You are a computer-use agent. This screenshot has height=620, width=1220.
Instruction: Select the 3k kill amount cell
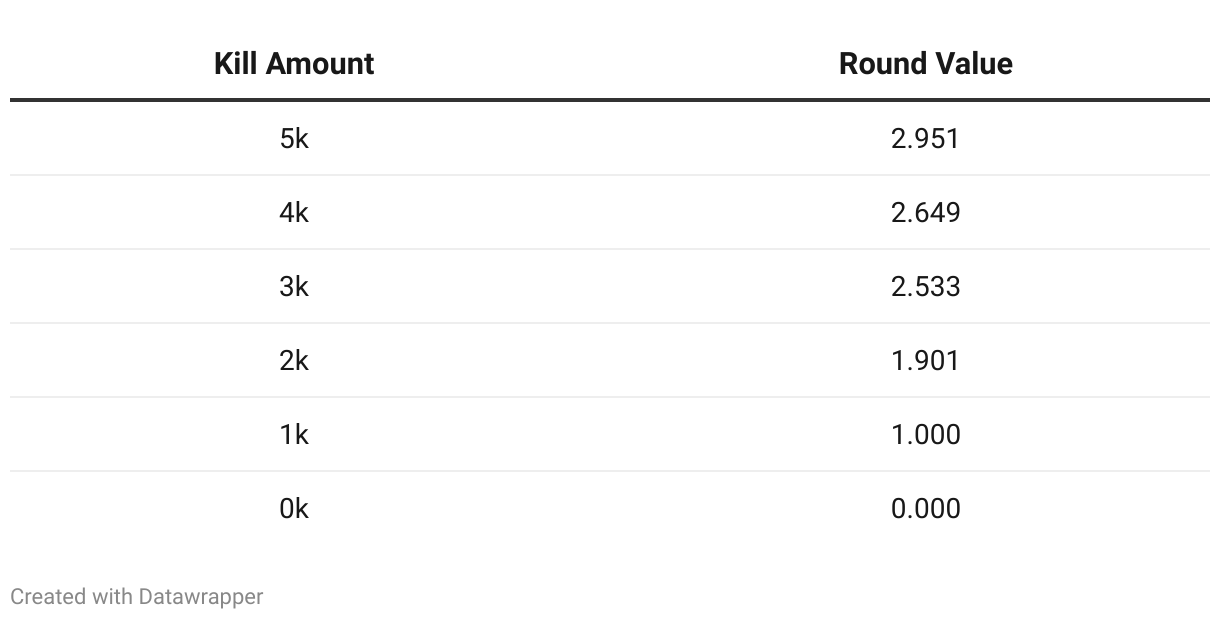(294, 286)
